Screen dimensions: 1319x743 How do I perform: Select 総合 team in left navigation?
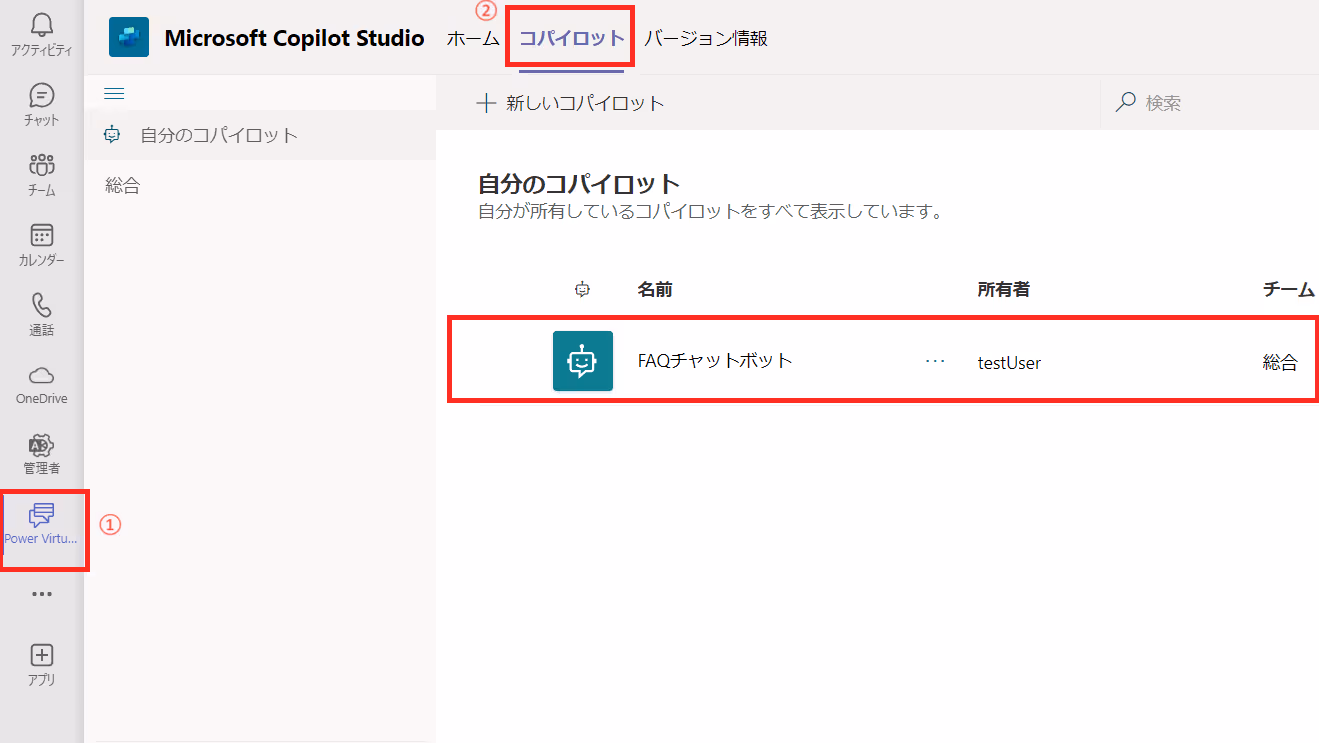123,186
